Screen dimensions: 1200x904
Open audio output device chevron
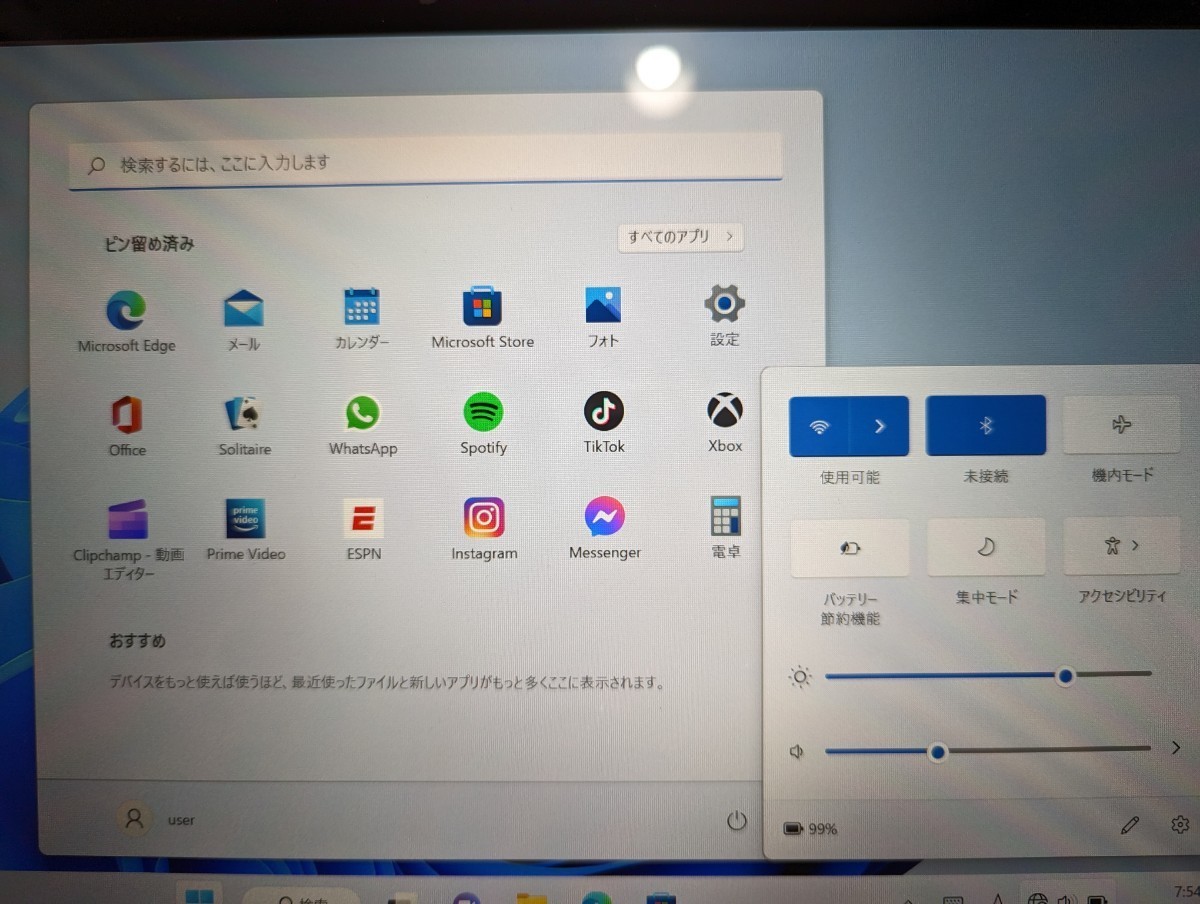click(1176, 747)
